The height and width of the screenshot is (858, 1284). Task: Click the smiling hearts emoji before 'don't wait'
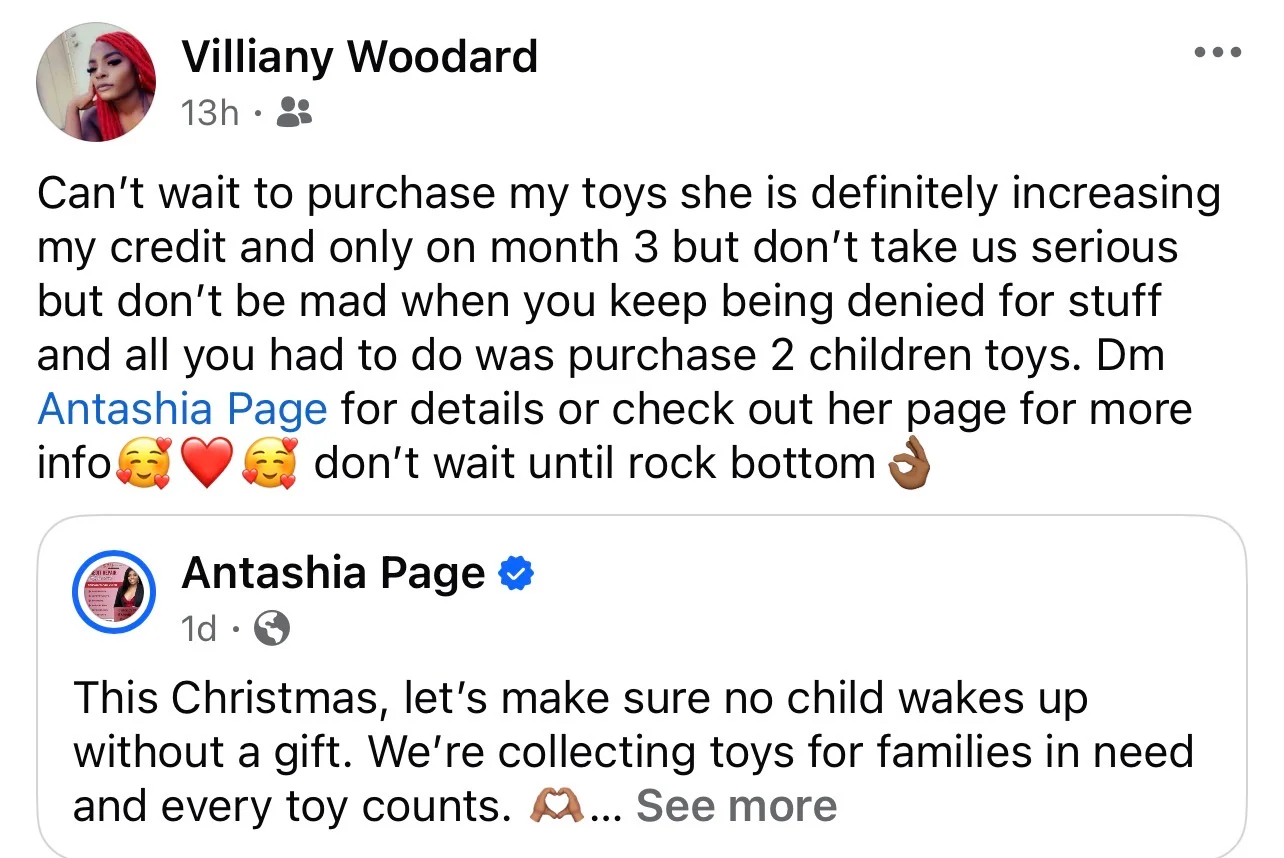pos(270,465)
